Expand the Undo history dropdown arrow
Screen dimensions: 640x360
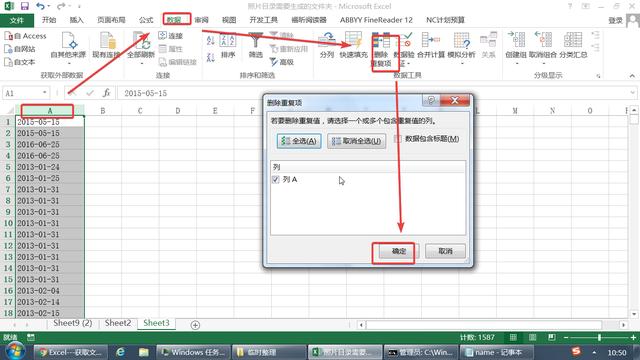49,7
